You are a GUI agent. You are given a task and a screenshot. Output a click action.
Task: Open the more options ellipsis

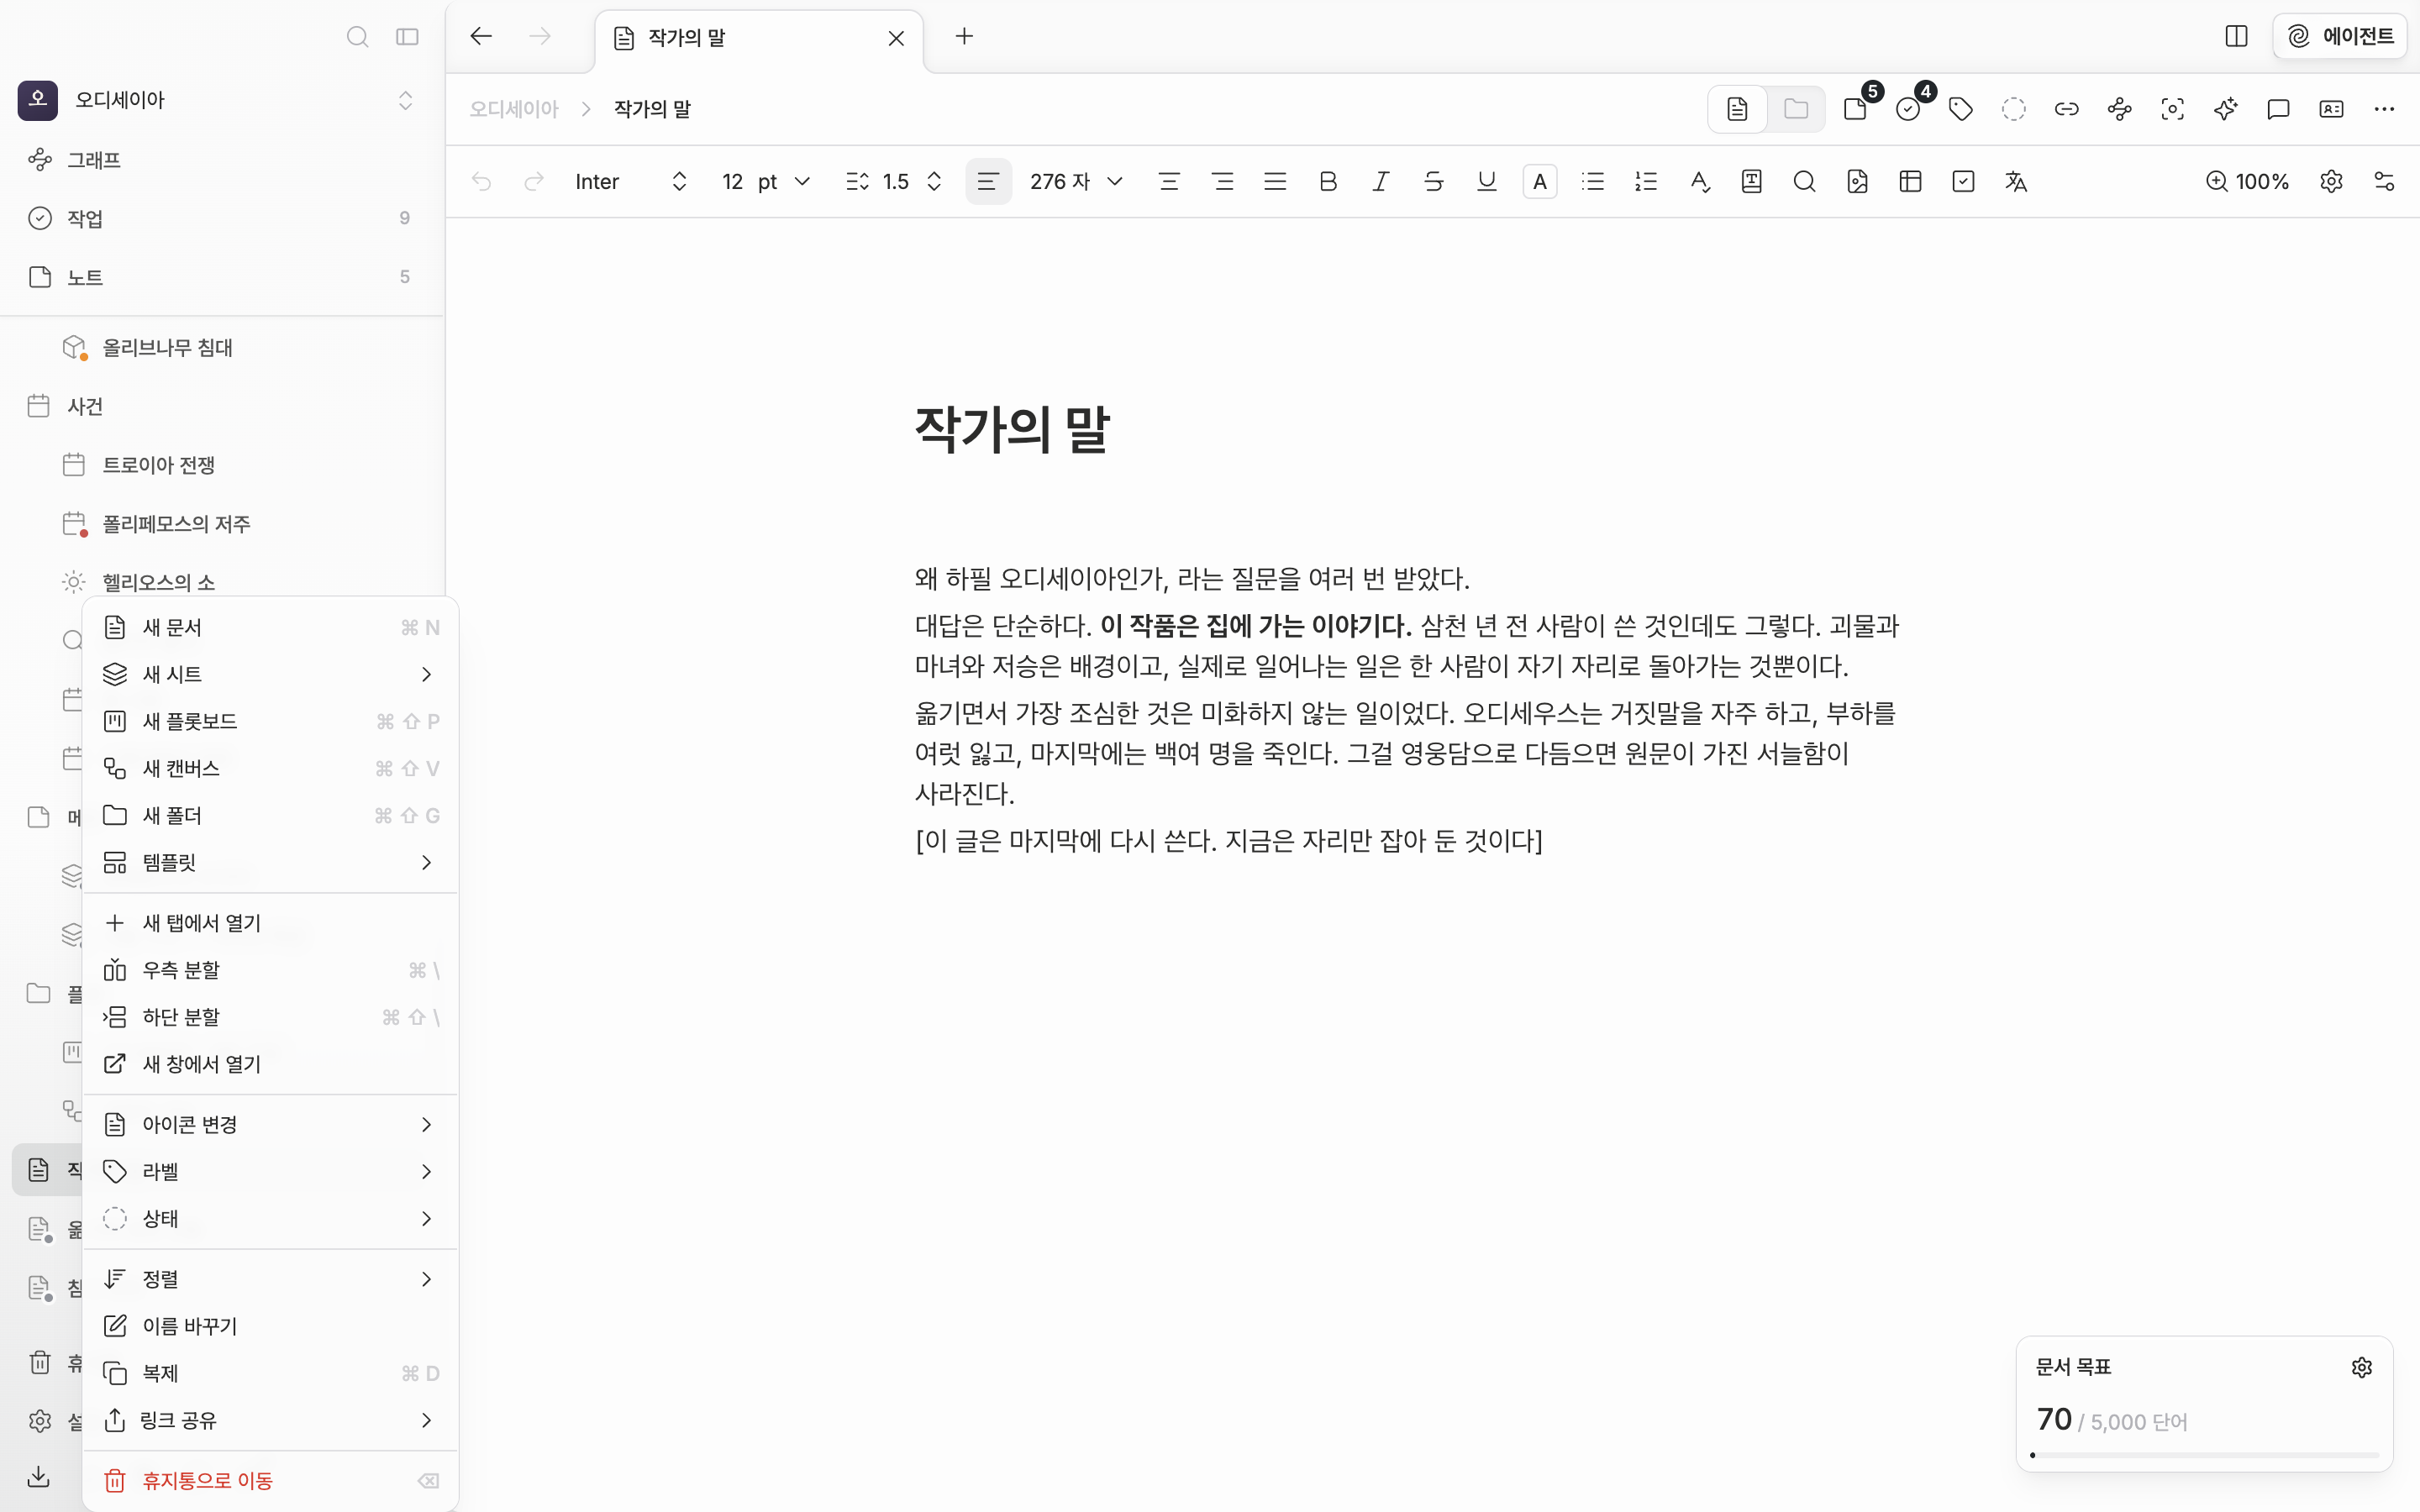pos(2384,109)
